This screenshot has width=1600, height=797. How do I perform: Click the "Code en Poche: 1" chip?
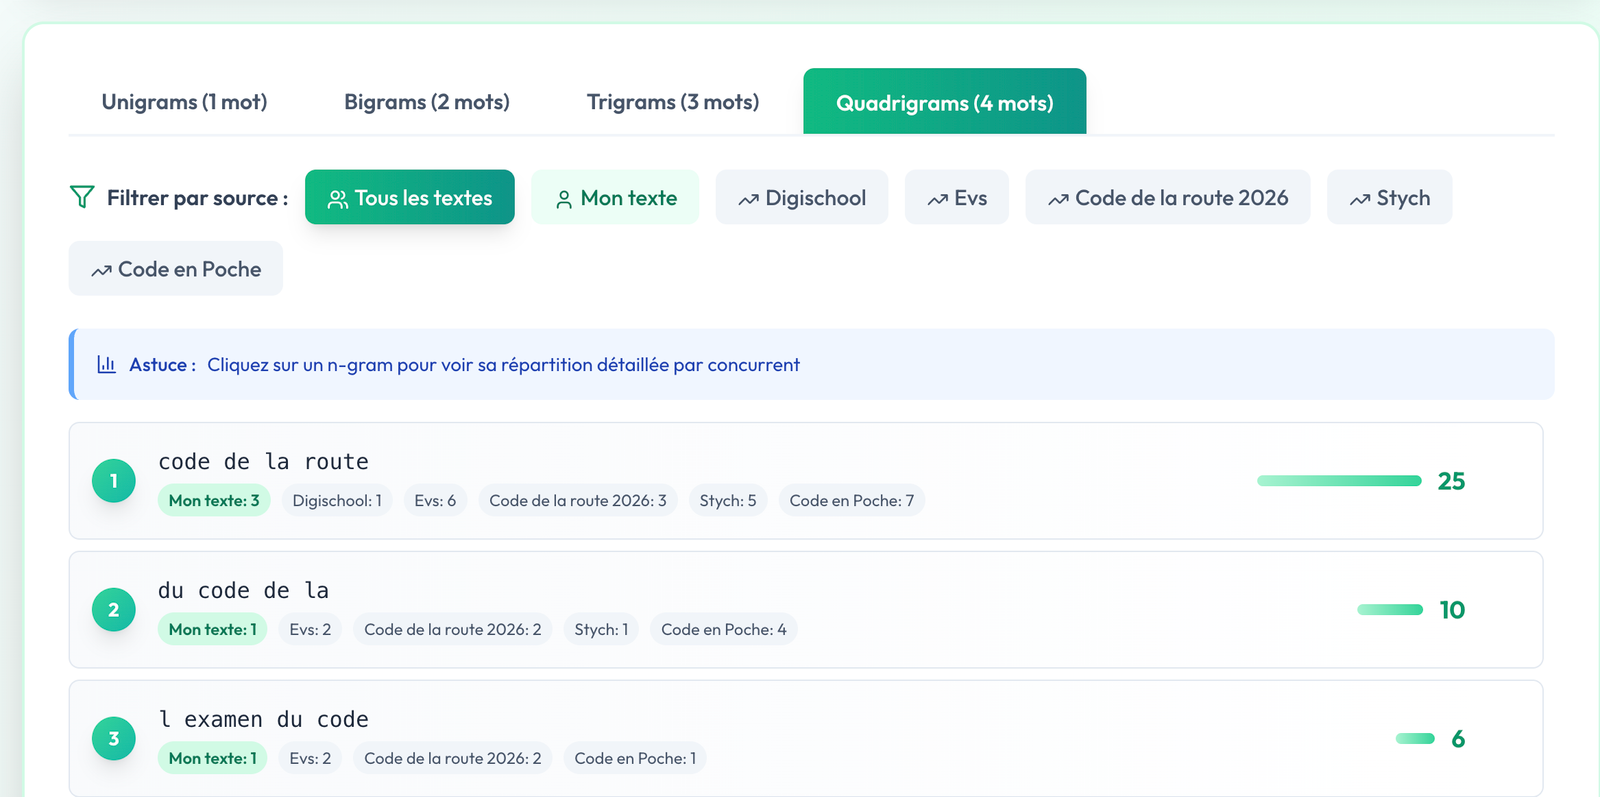click(x=635, y=758)
